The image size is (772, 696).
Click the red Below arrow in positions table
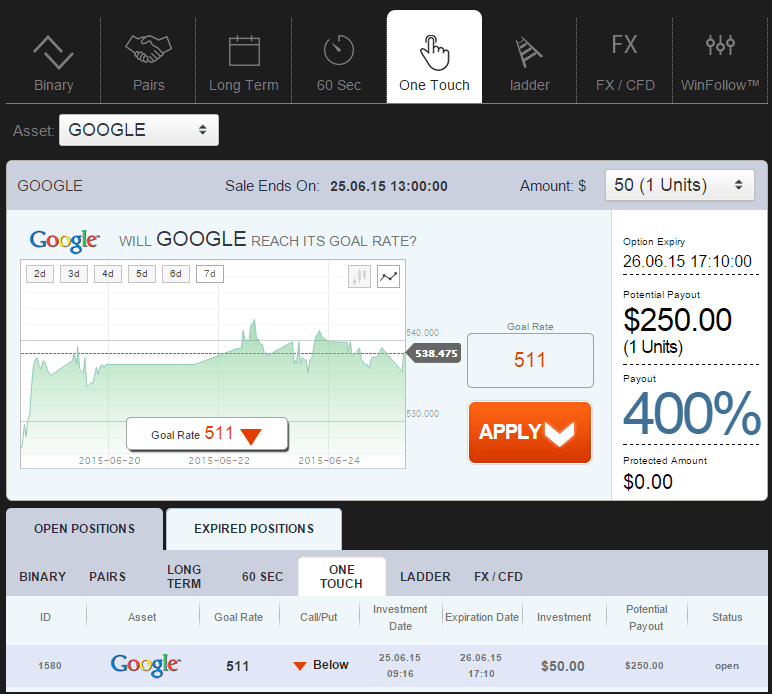[x=300, y=666]
